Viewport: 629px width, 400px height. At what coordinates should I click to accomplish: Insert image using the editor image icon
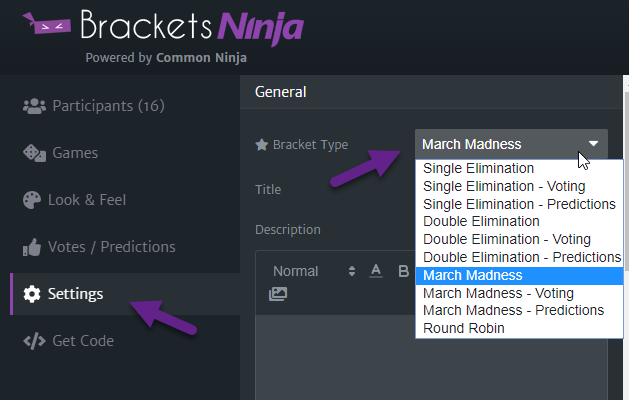[278, 294]
